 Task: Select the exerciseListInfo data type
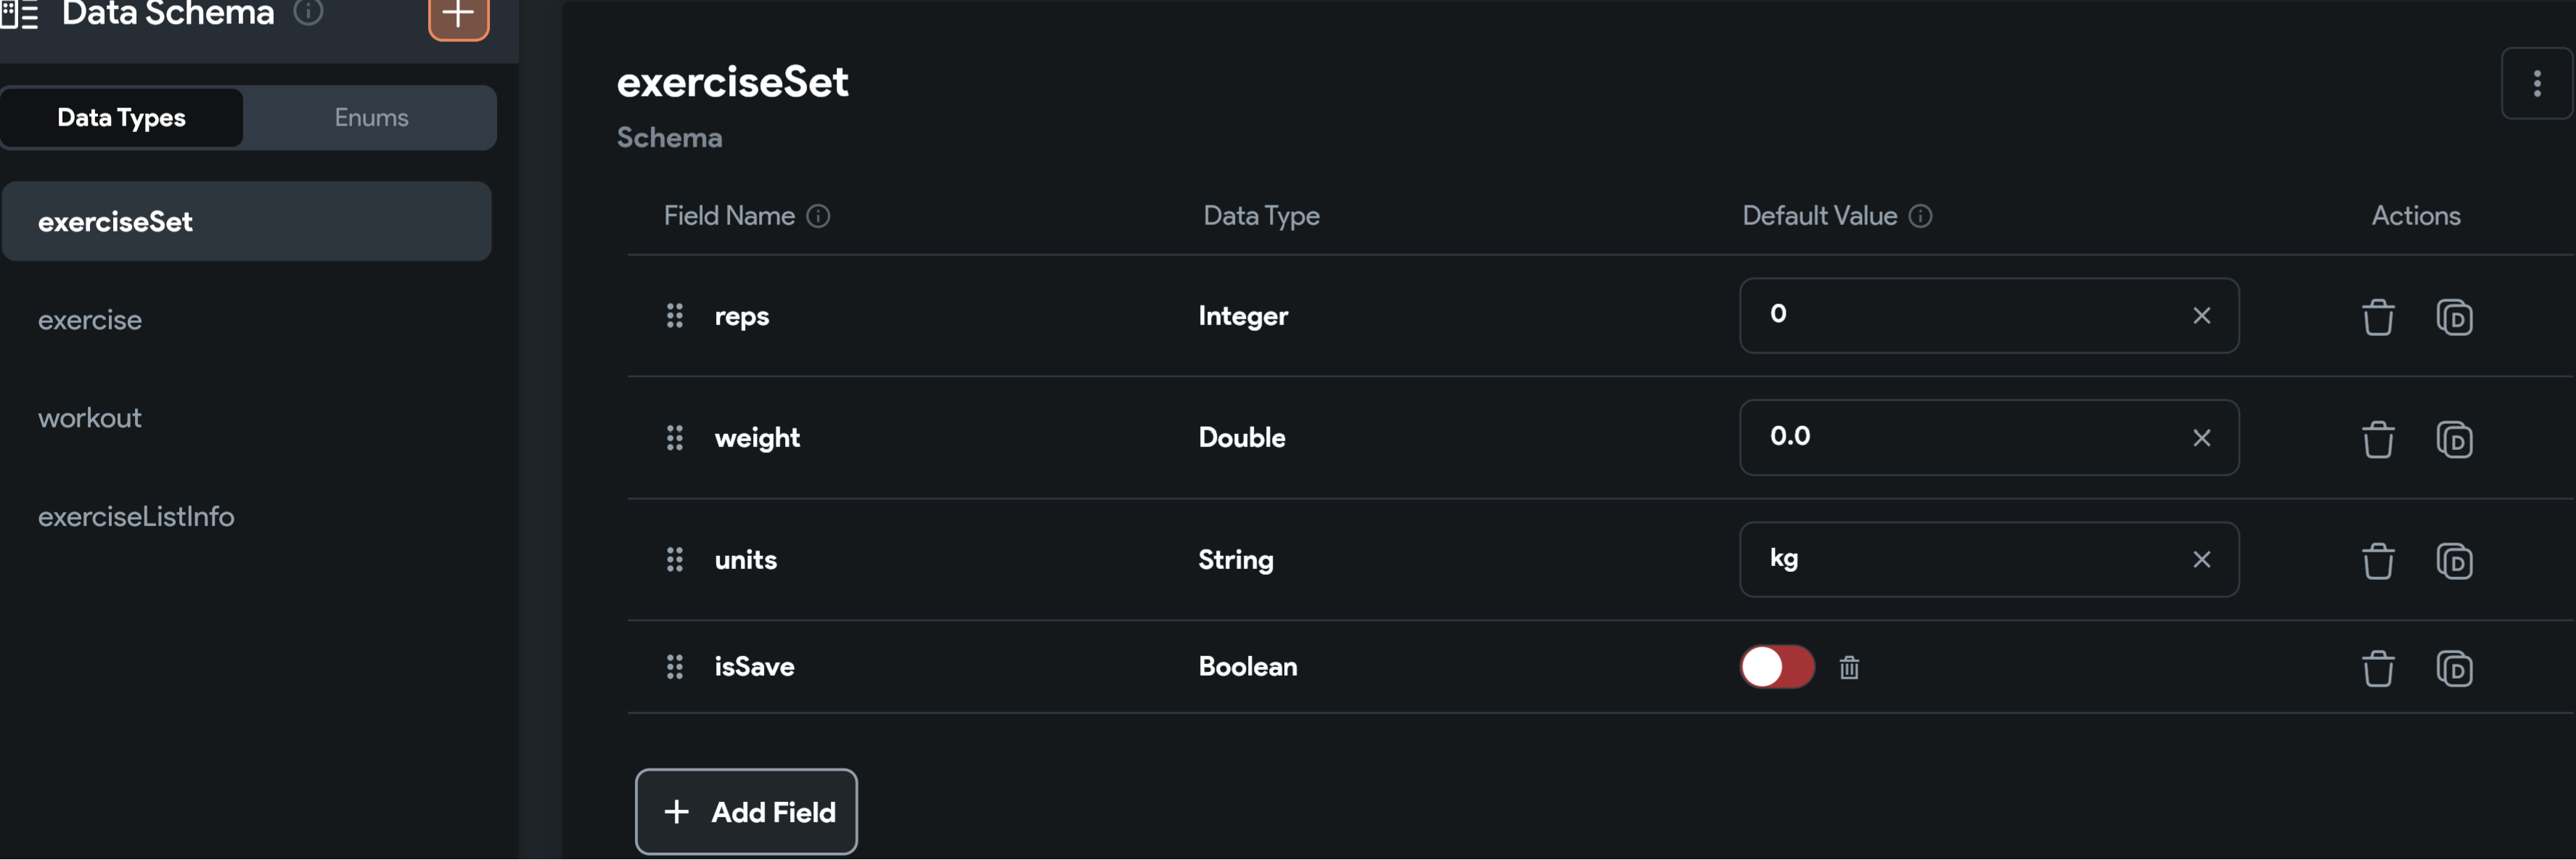click(136, 517)
